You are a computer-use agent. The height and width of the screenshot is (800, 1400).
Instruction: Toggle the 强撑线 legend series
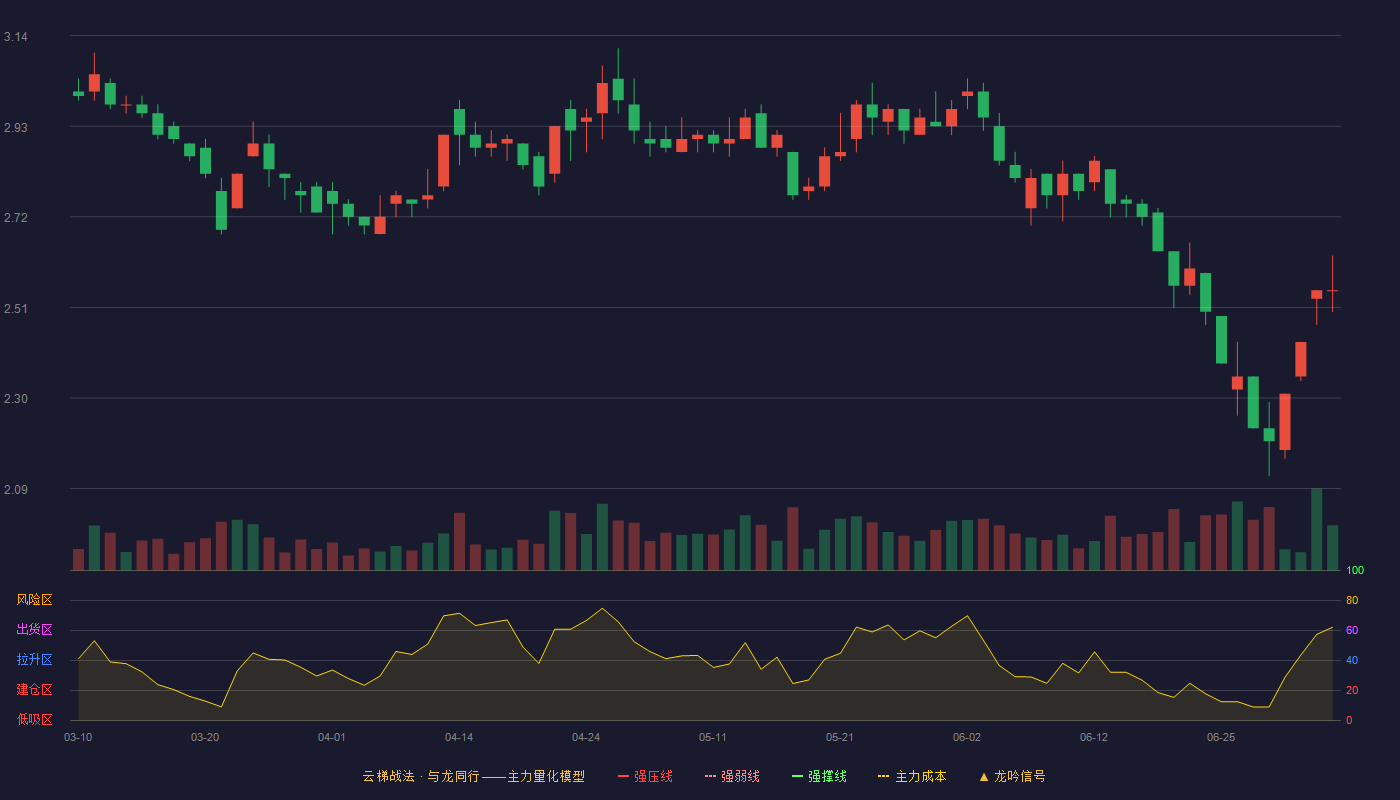(819, 776)
